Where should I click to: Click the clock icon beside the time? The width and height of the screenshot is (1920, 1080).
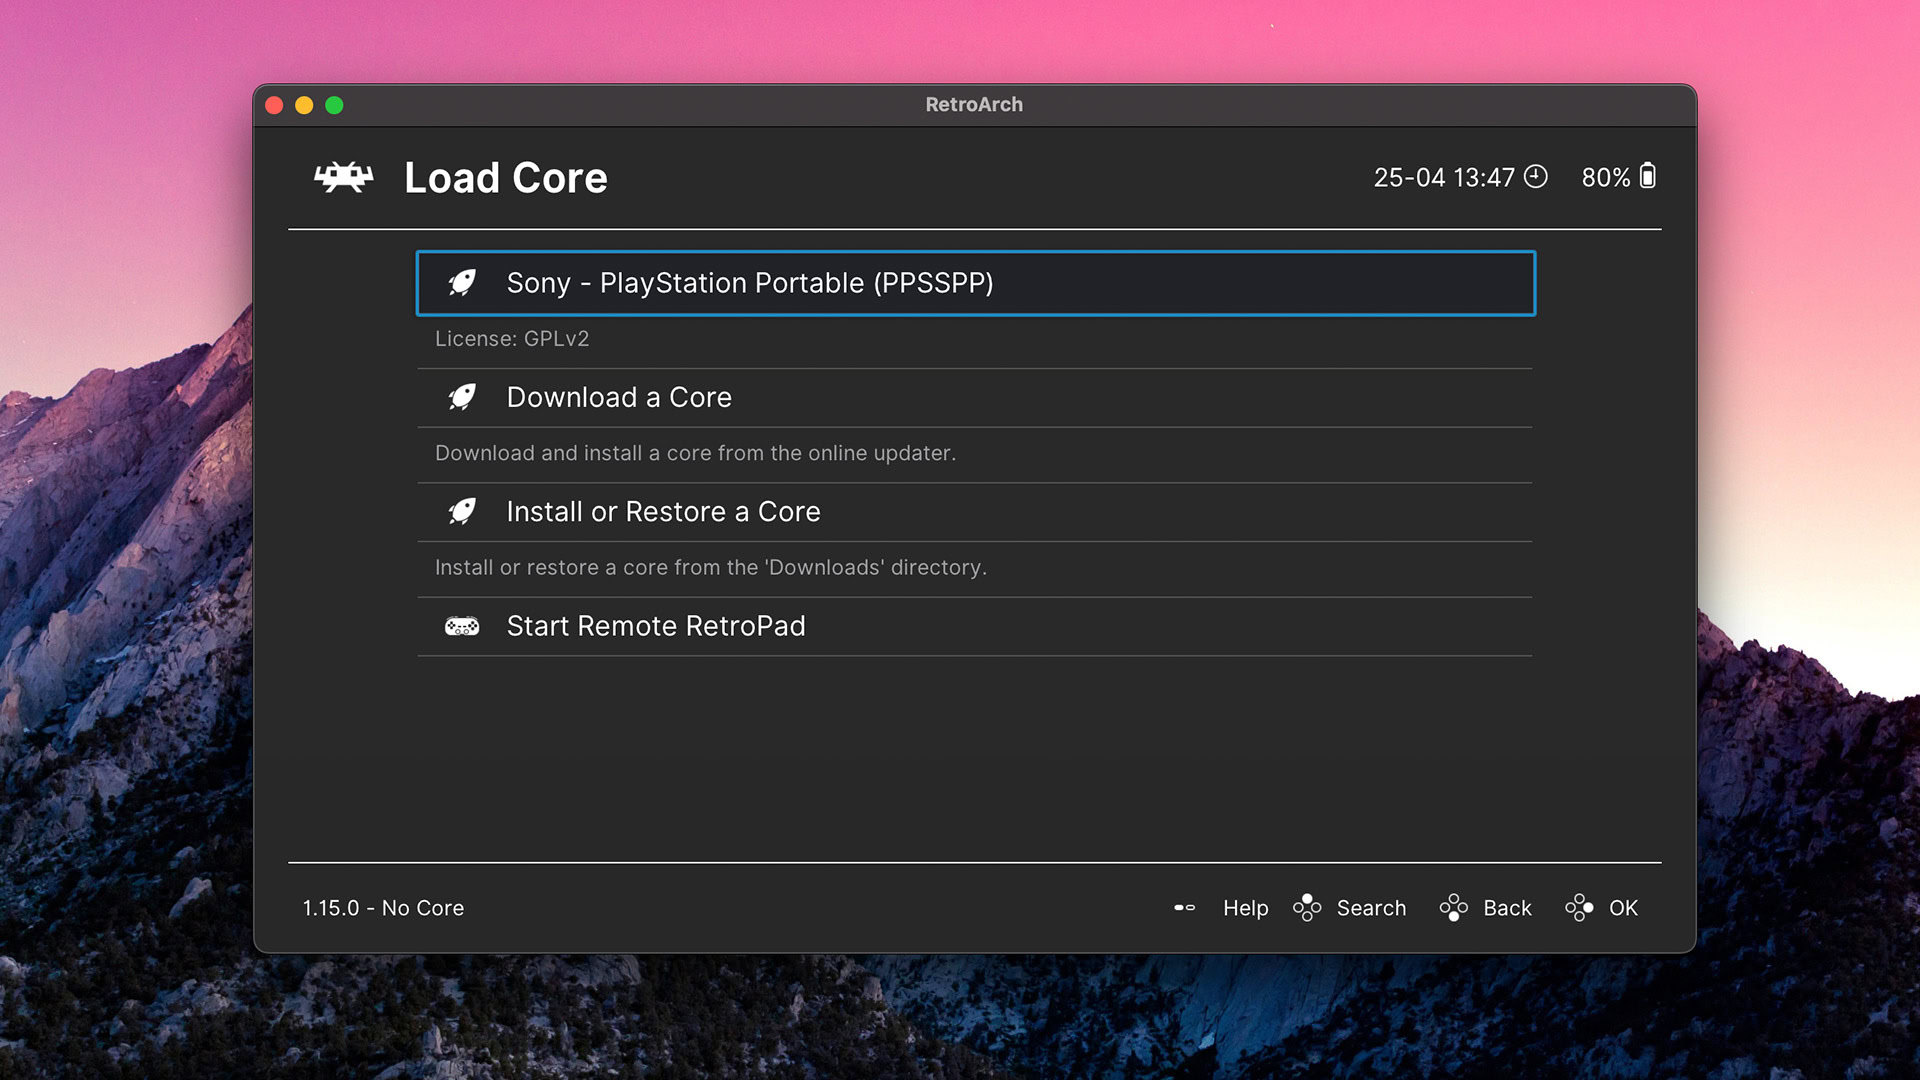[1536, 177]
